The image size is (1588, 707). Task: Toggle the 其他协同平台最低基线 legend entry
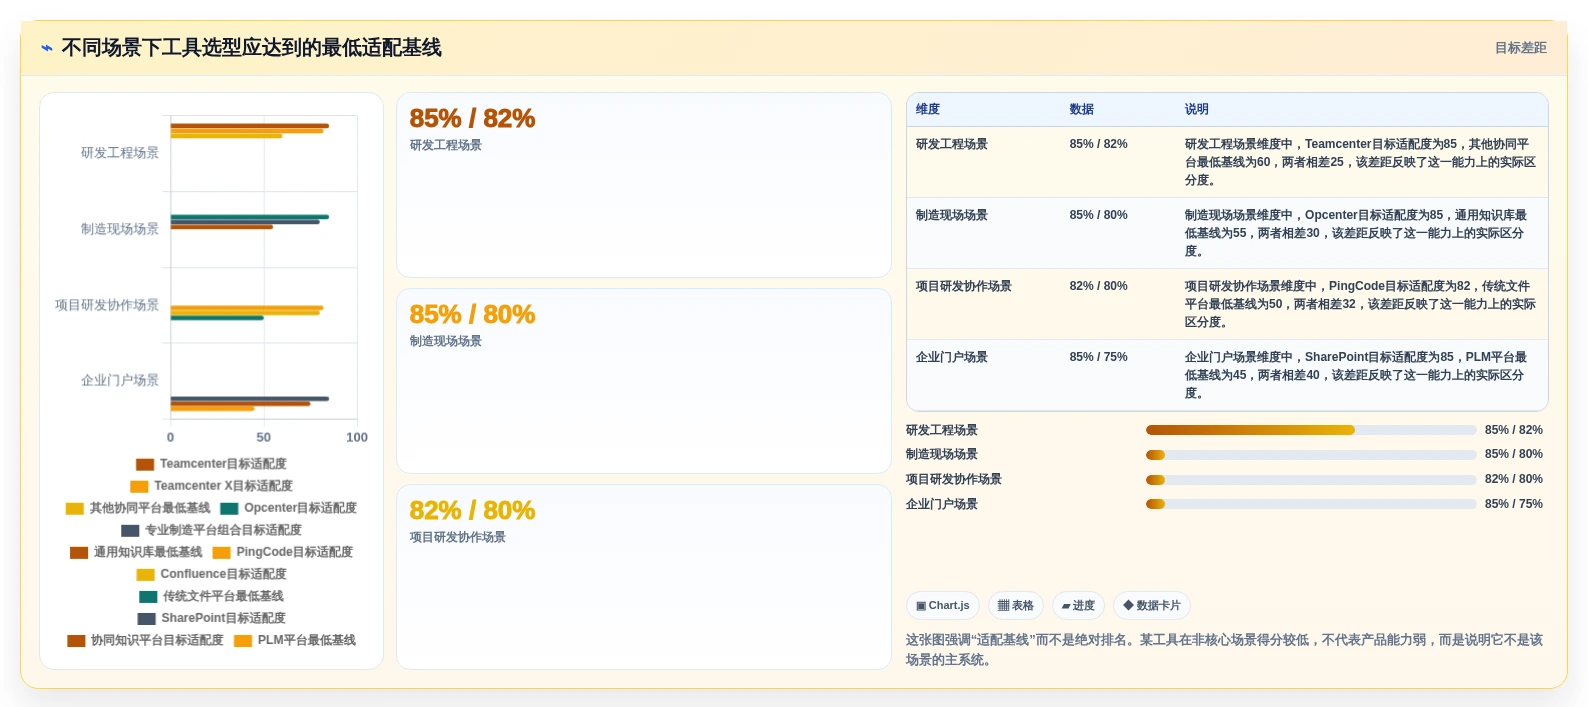138,508
